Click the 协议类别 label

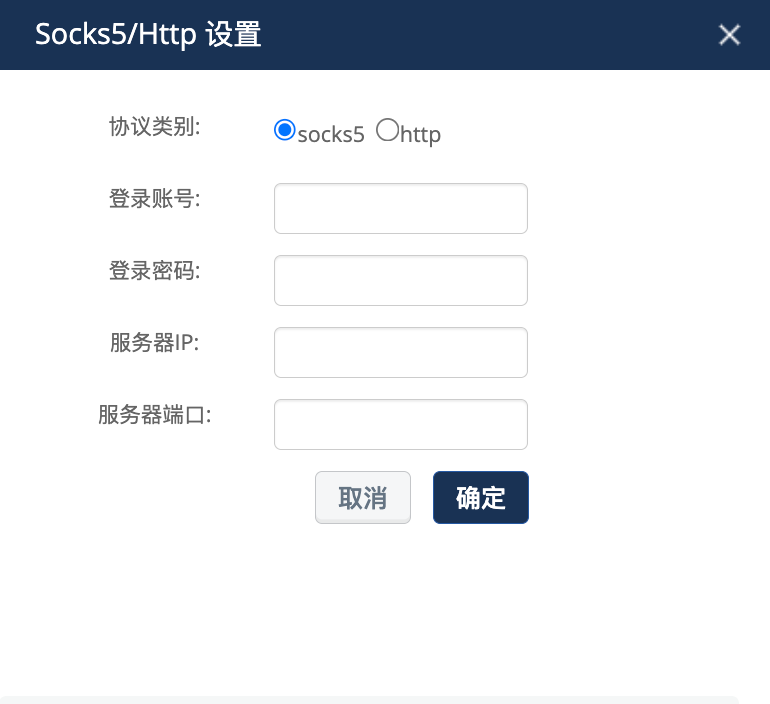[x=154, y=127]
